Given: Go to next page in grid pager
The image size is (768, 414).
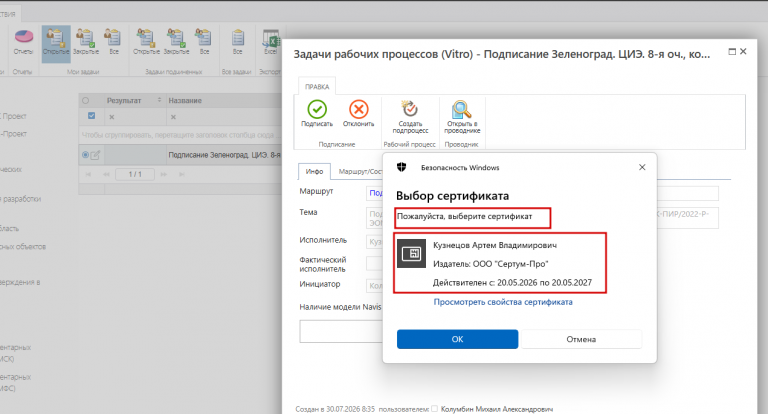Looking at the screenshot, I should coord(164,174).
